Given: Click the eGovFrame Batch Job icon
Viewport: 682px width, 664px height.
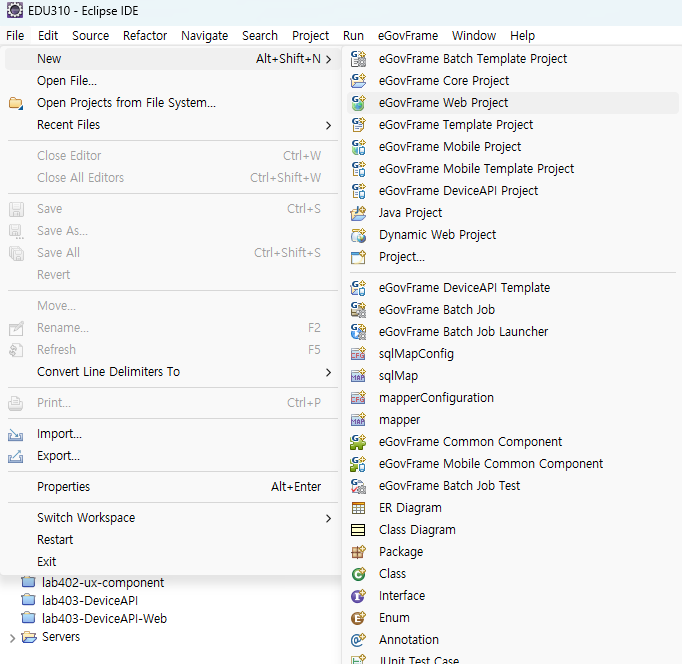Looking at the screenshot, I should [x=358, y=310].
